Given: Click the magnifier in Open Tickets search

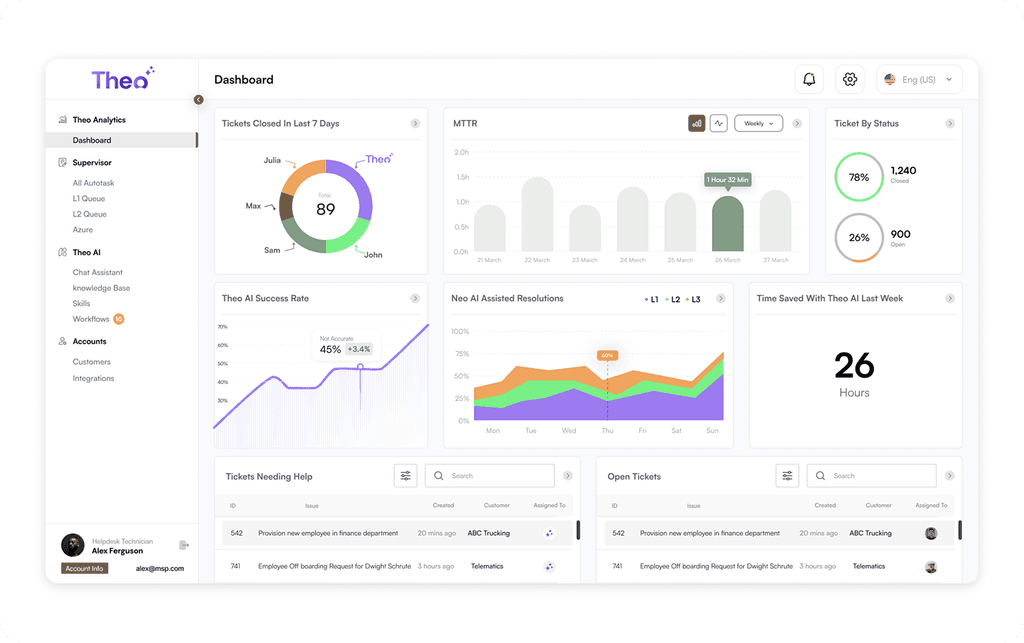Looking at the screenshot, I should click(821, 476).
